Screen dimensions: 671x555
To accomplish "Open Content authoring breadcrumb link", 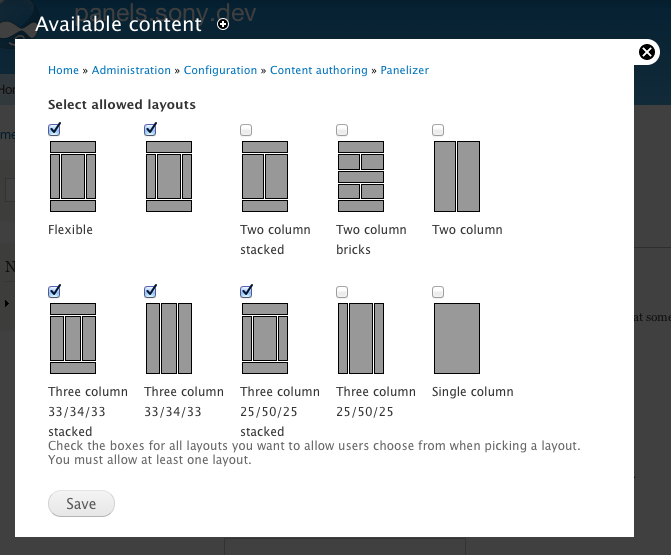I will [318, 70].
